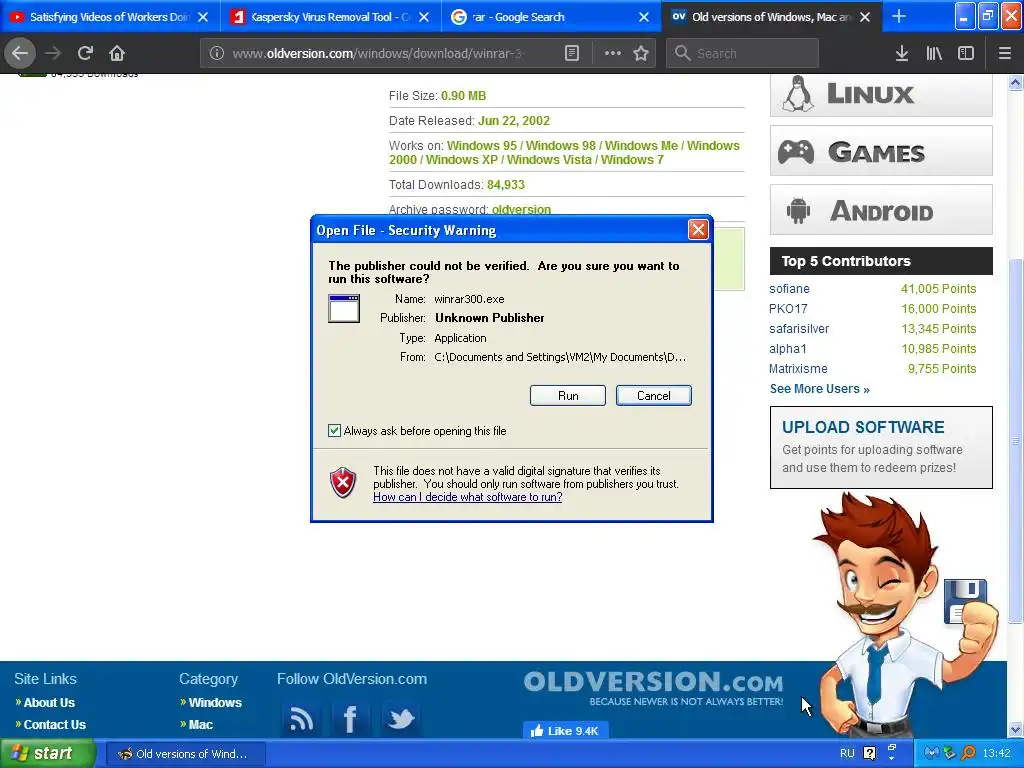Open the Firefox home page

pos(117,53)
